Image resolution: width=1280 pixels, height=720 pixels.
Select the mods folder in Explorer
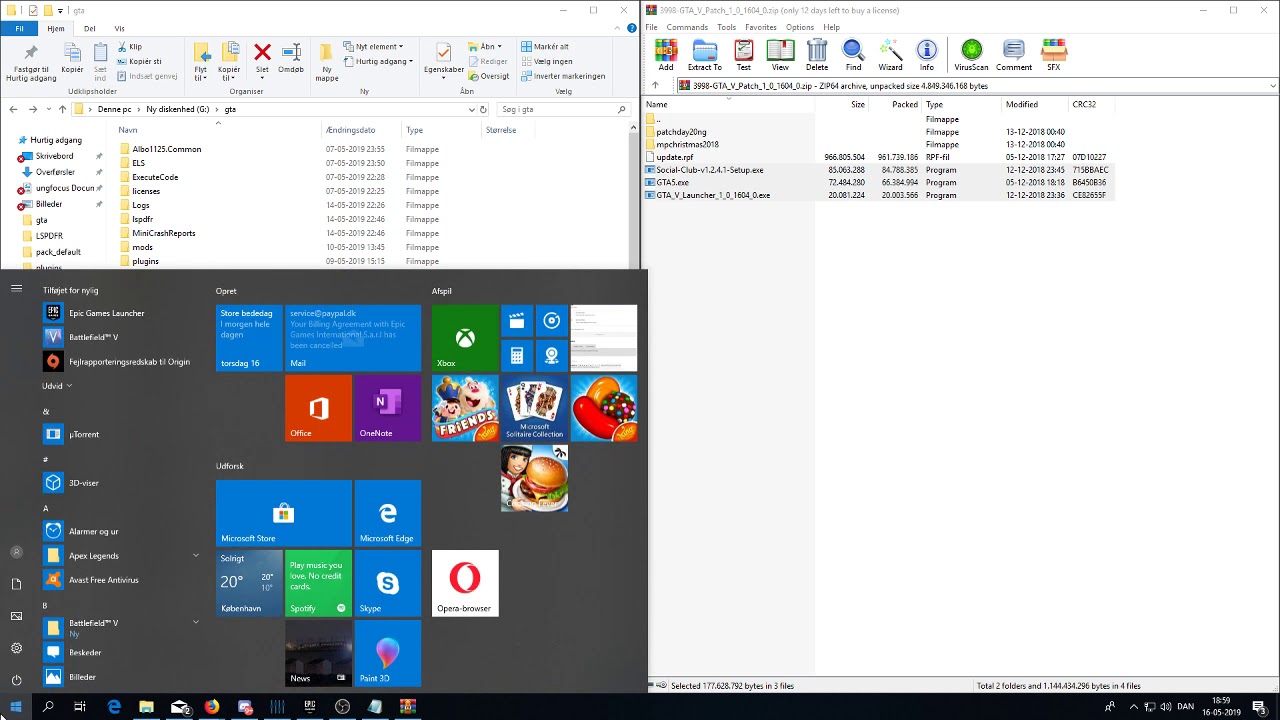pyautogui.click(x=143, y=247)
